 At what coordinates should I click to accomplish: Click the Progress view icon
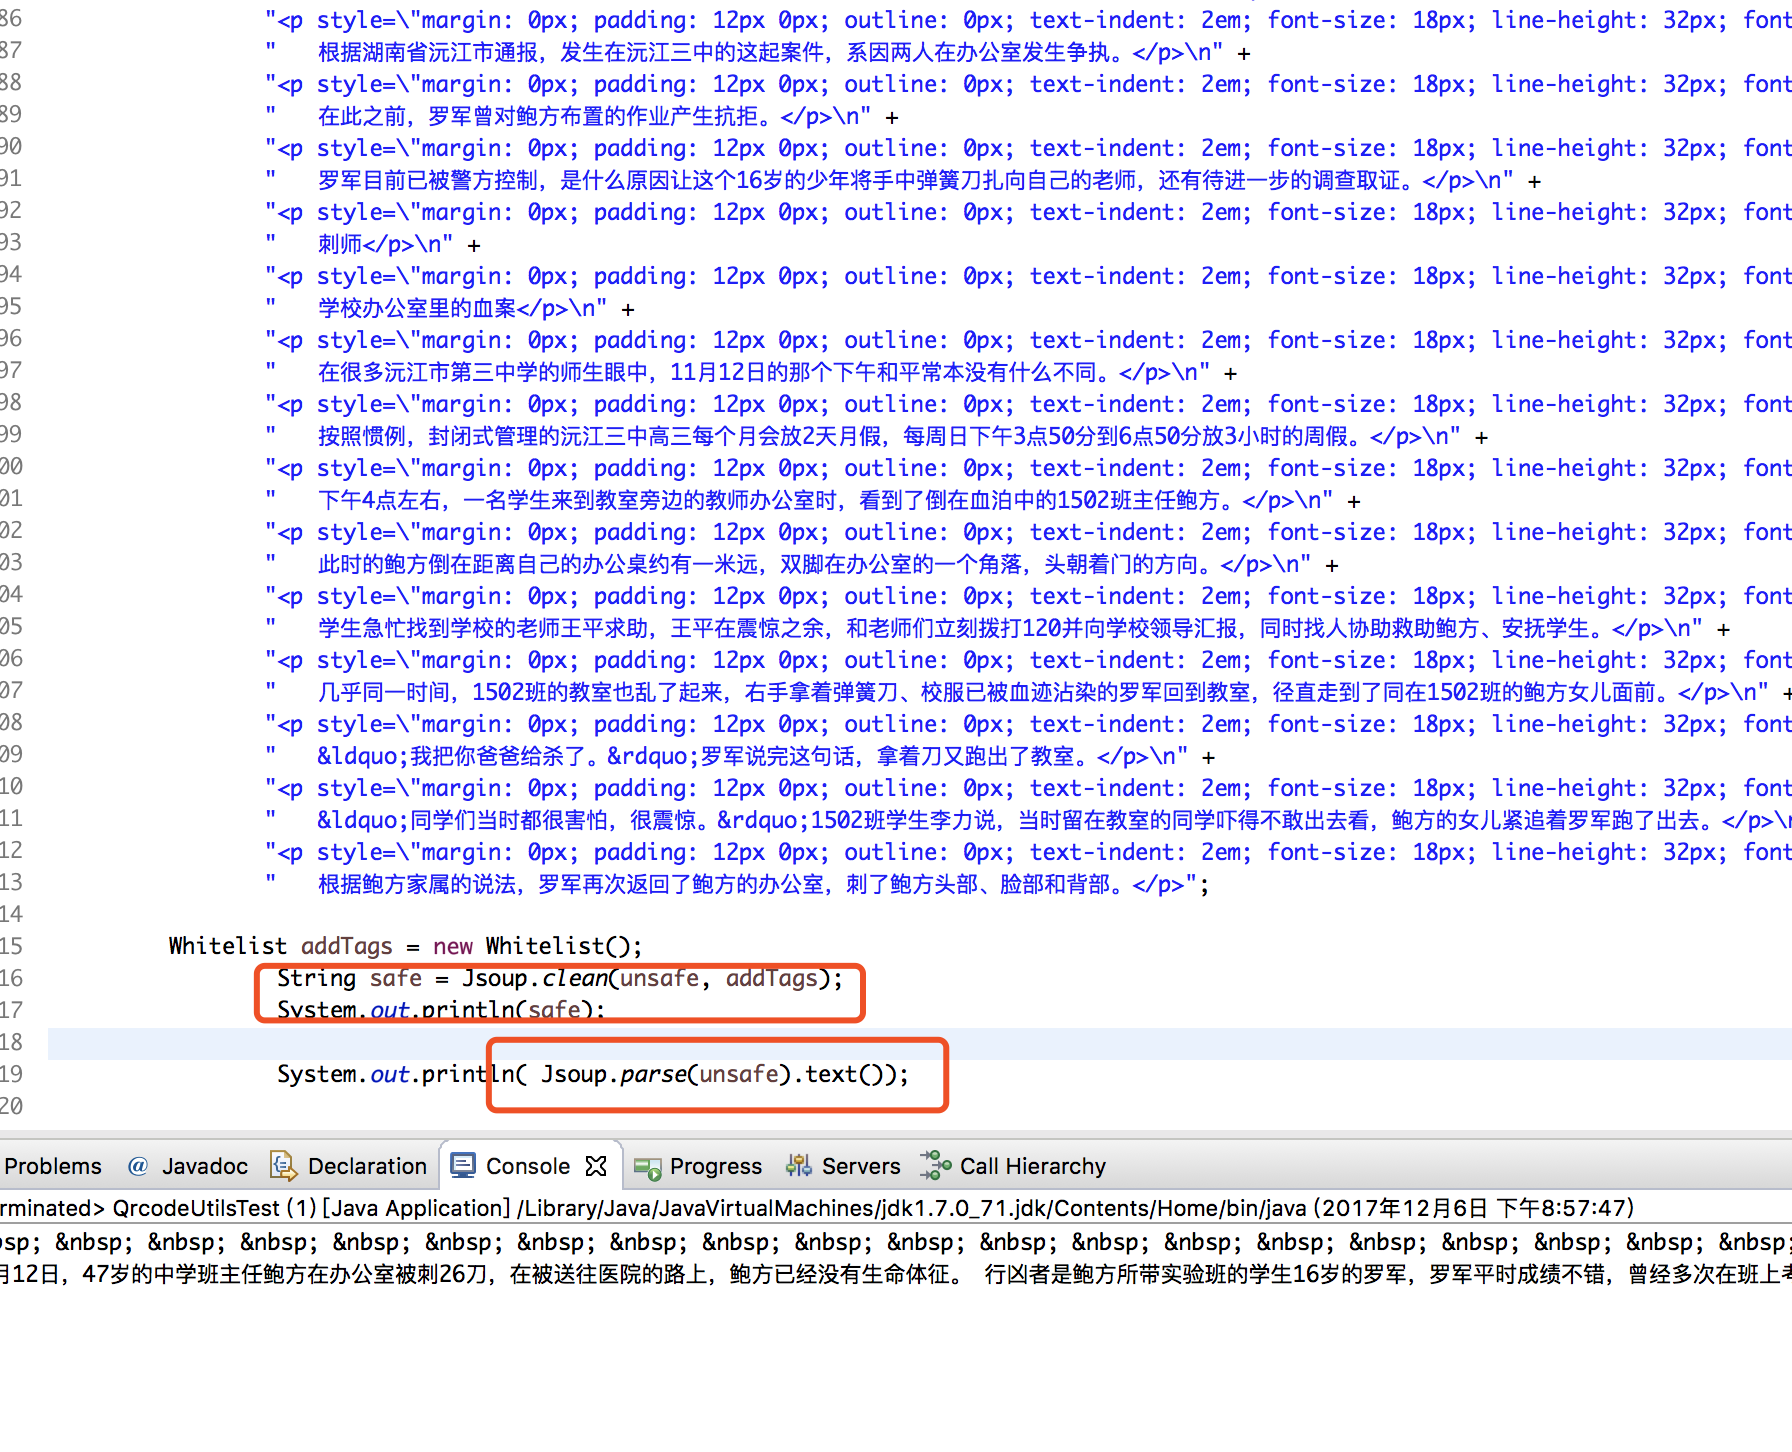(646, 1167)
